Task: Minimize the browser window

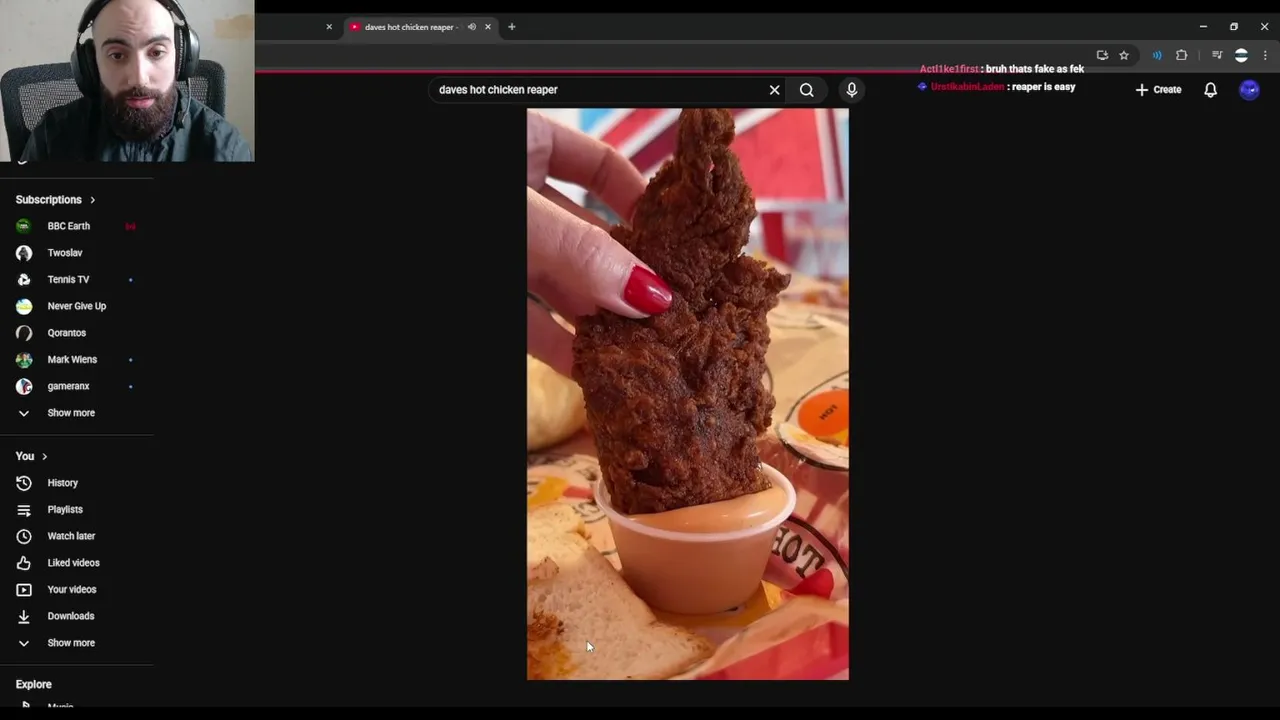Action: click(1203, 27)
